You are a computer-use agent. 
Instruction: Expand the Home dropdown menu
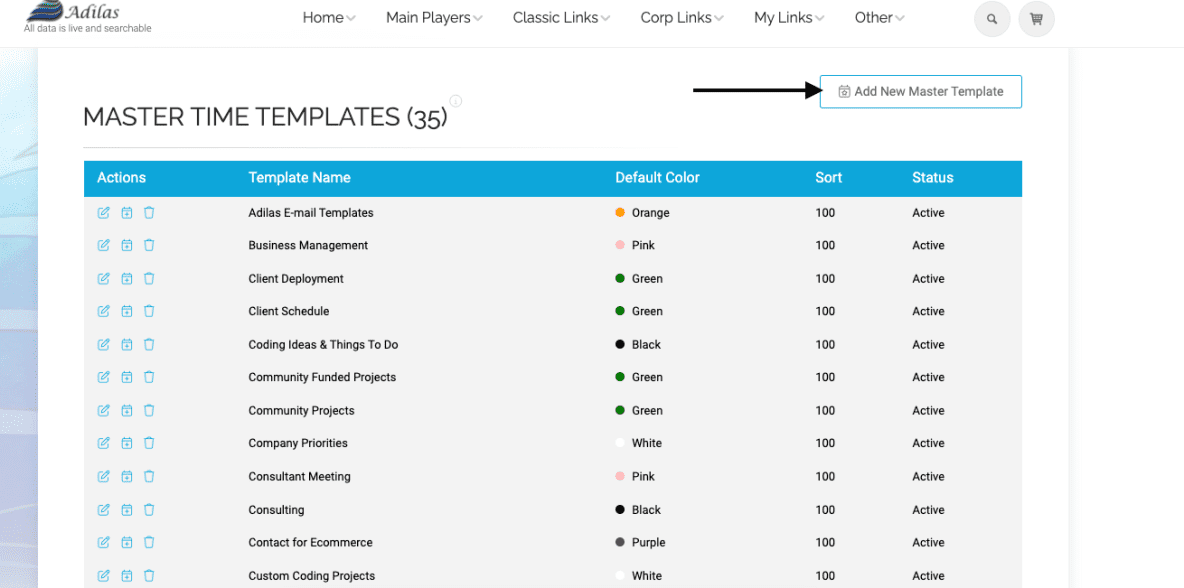click(x=329, y=18)
